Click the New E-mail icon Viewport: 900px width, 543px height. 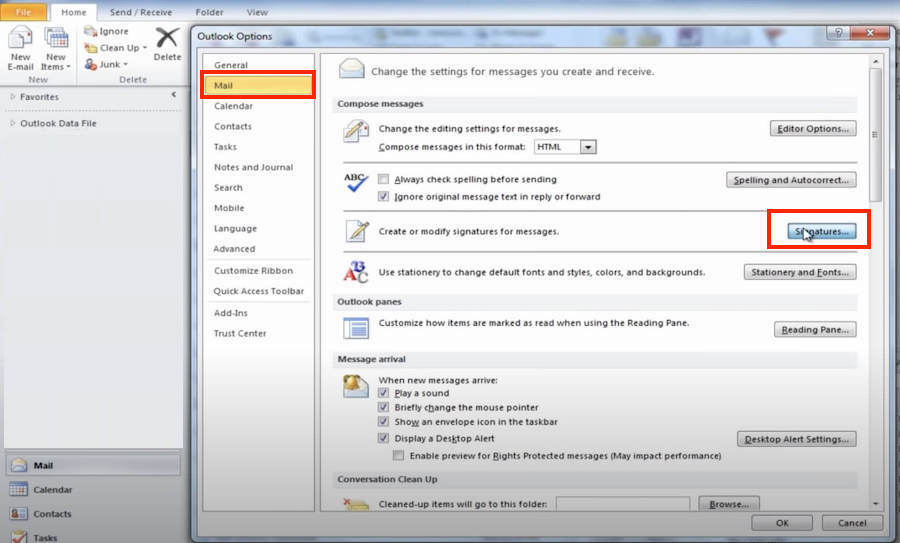click(20, 39)
